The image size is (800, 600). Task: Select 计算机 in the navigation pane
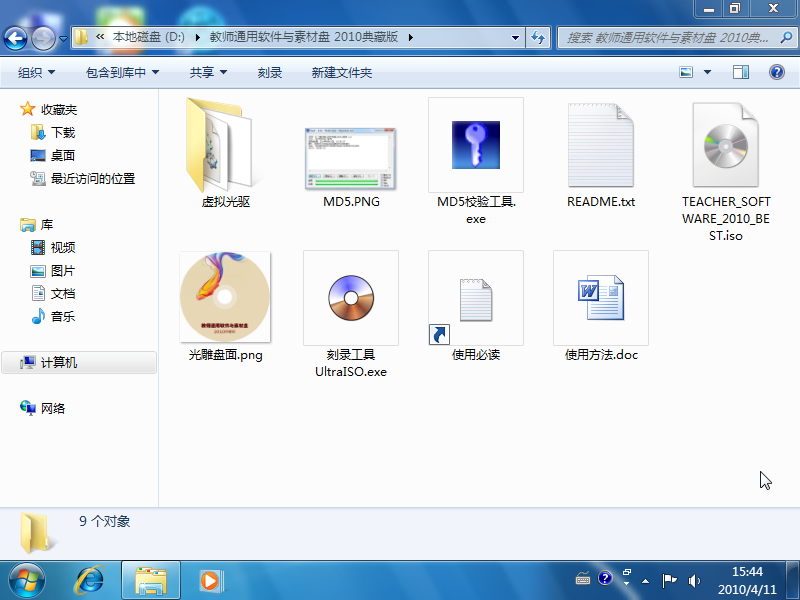59,362
